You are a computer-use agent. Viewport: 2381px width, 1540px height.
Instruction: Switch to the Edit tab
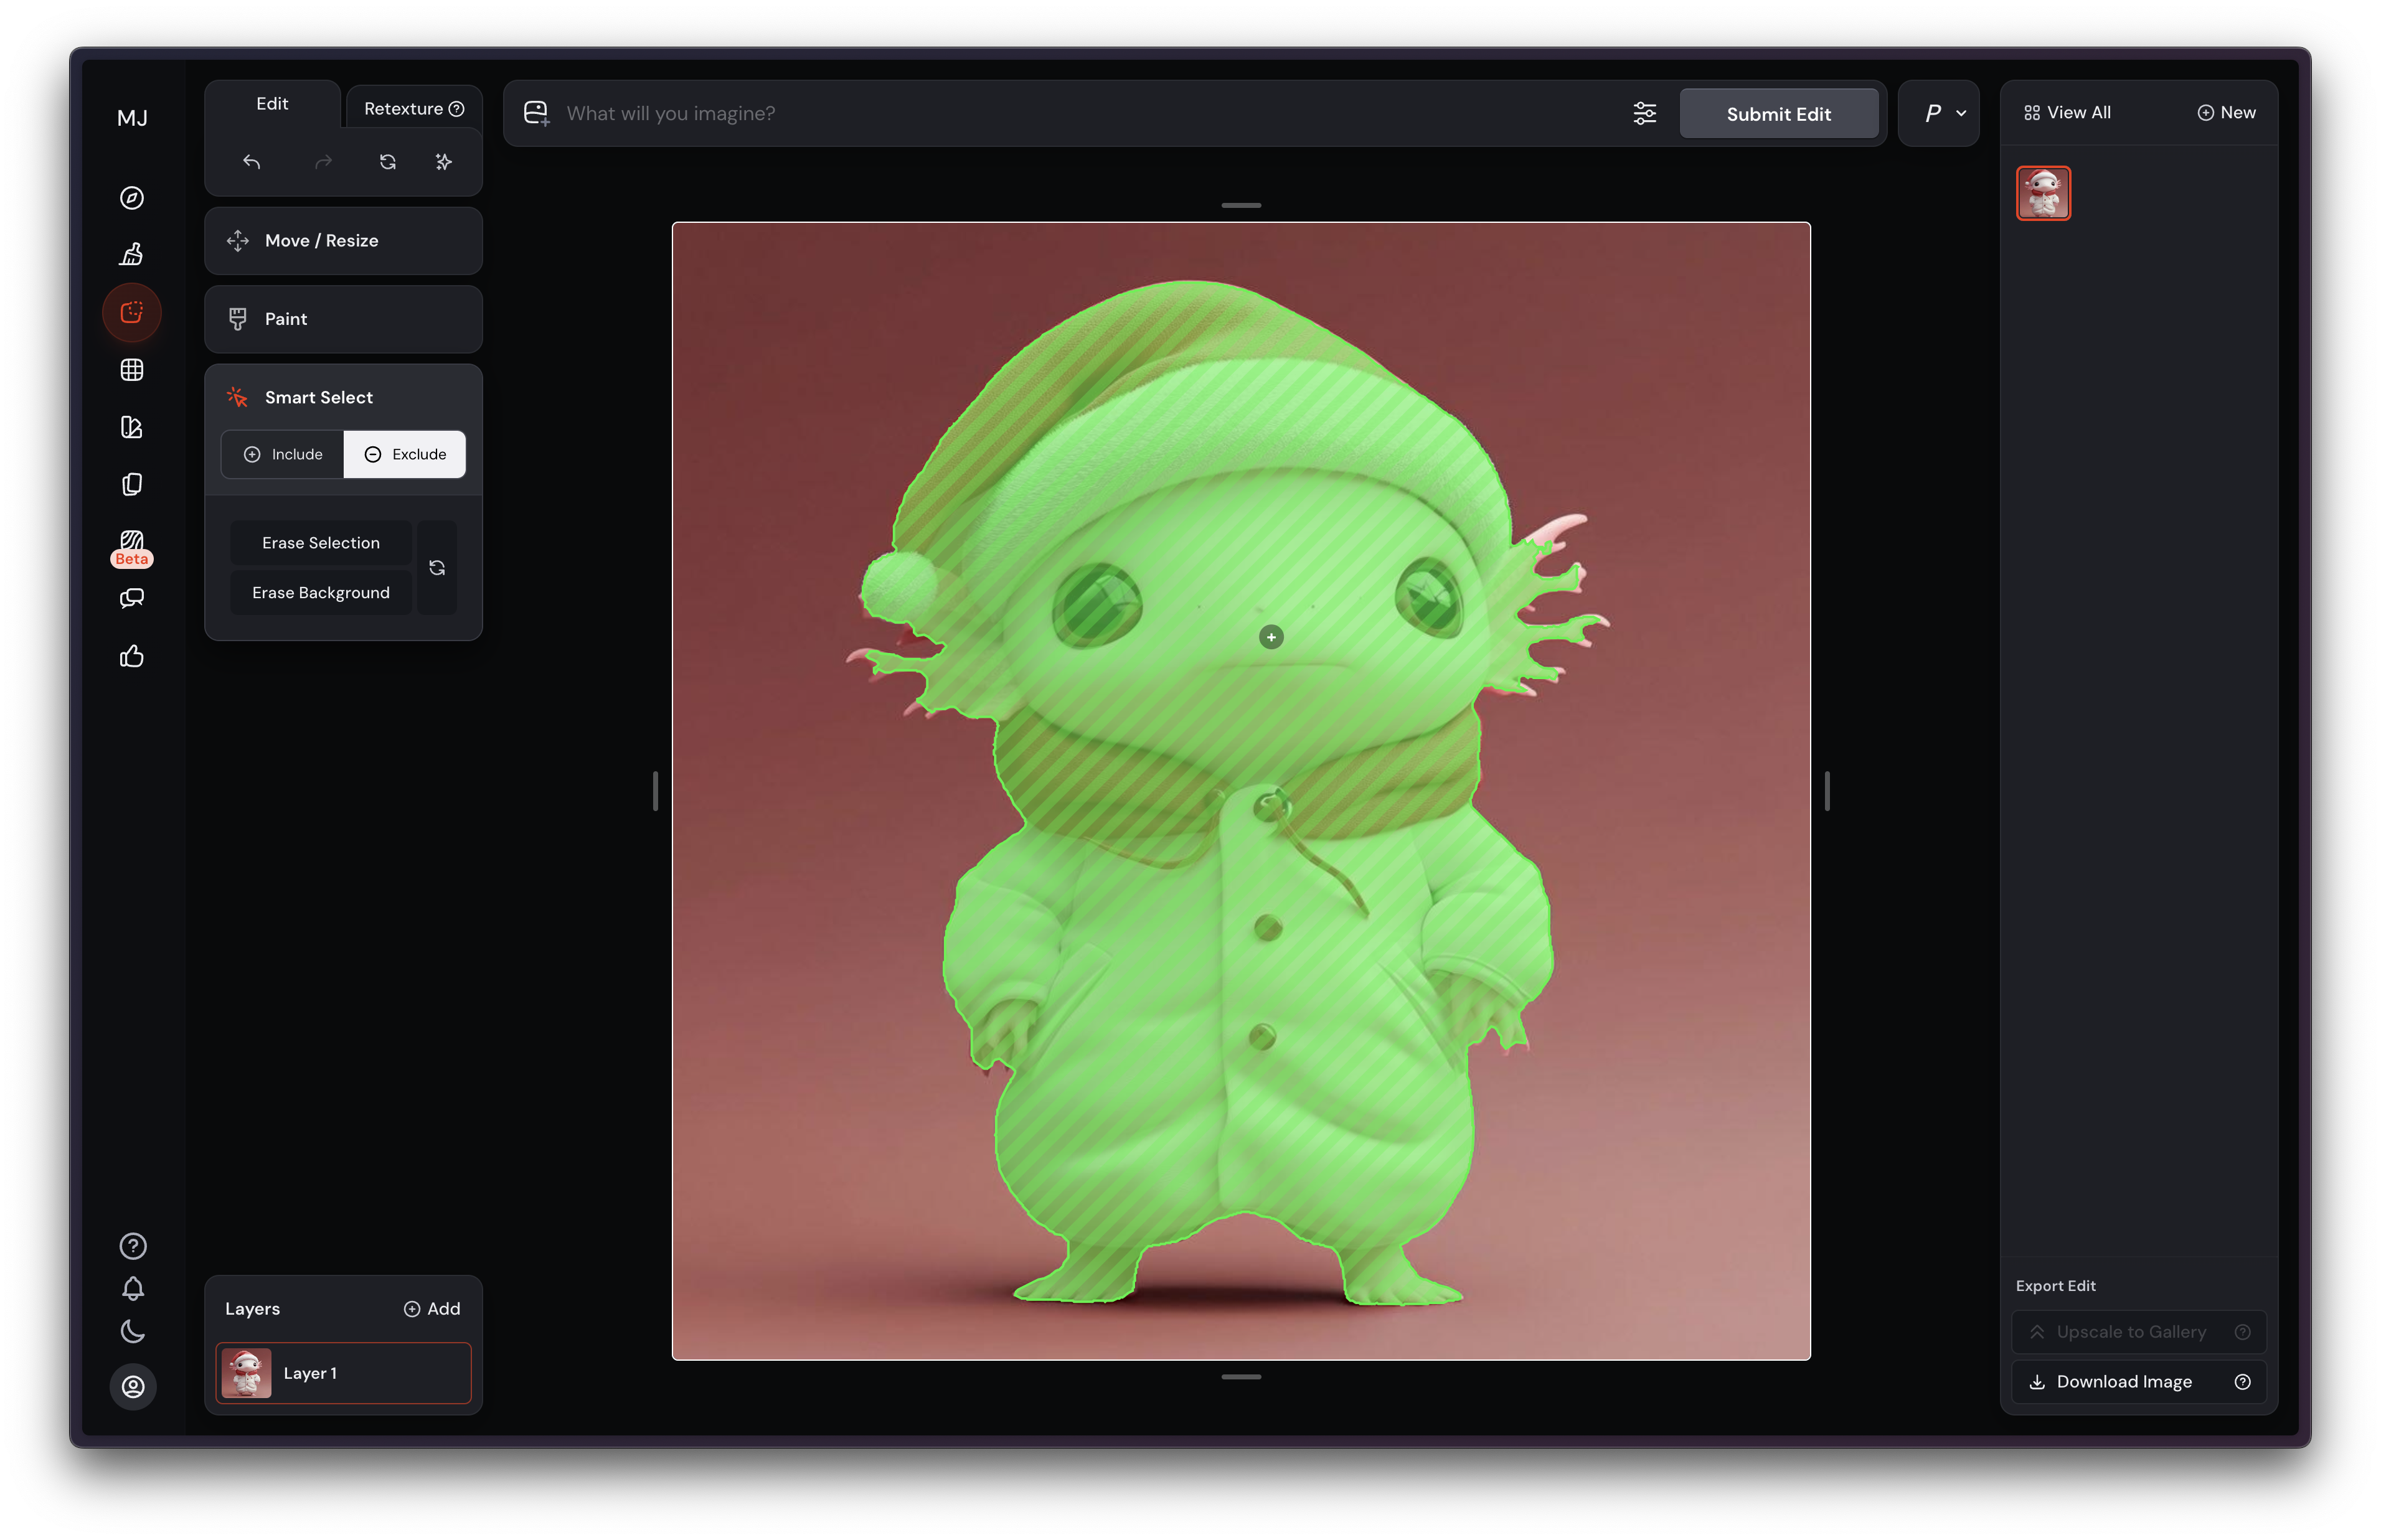click(x=272, y=104)
